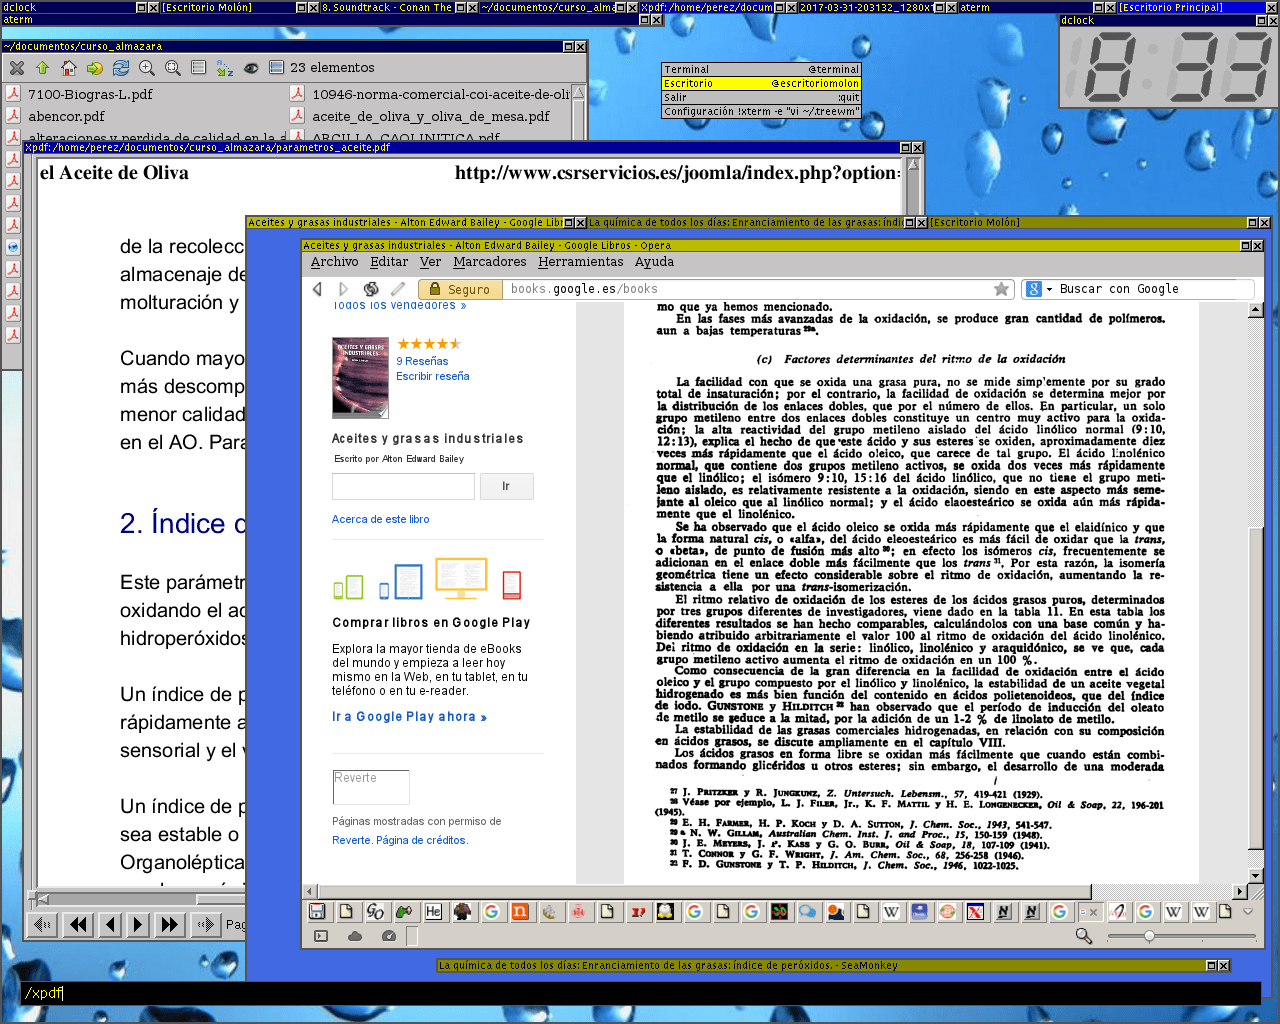Click the search-in-book text field

pos(403,486)
